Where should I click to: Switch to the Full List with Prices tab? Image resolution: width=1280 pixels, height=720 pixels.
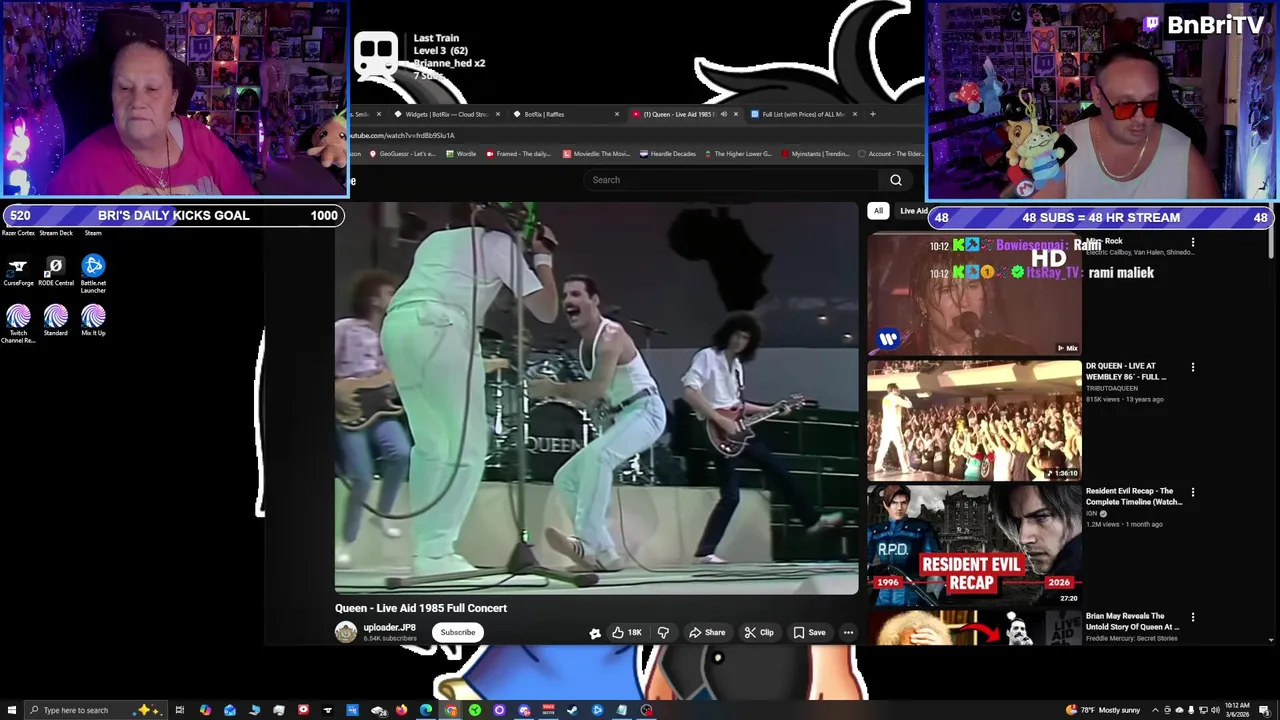point(803,114)
